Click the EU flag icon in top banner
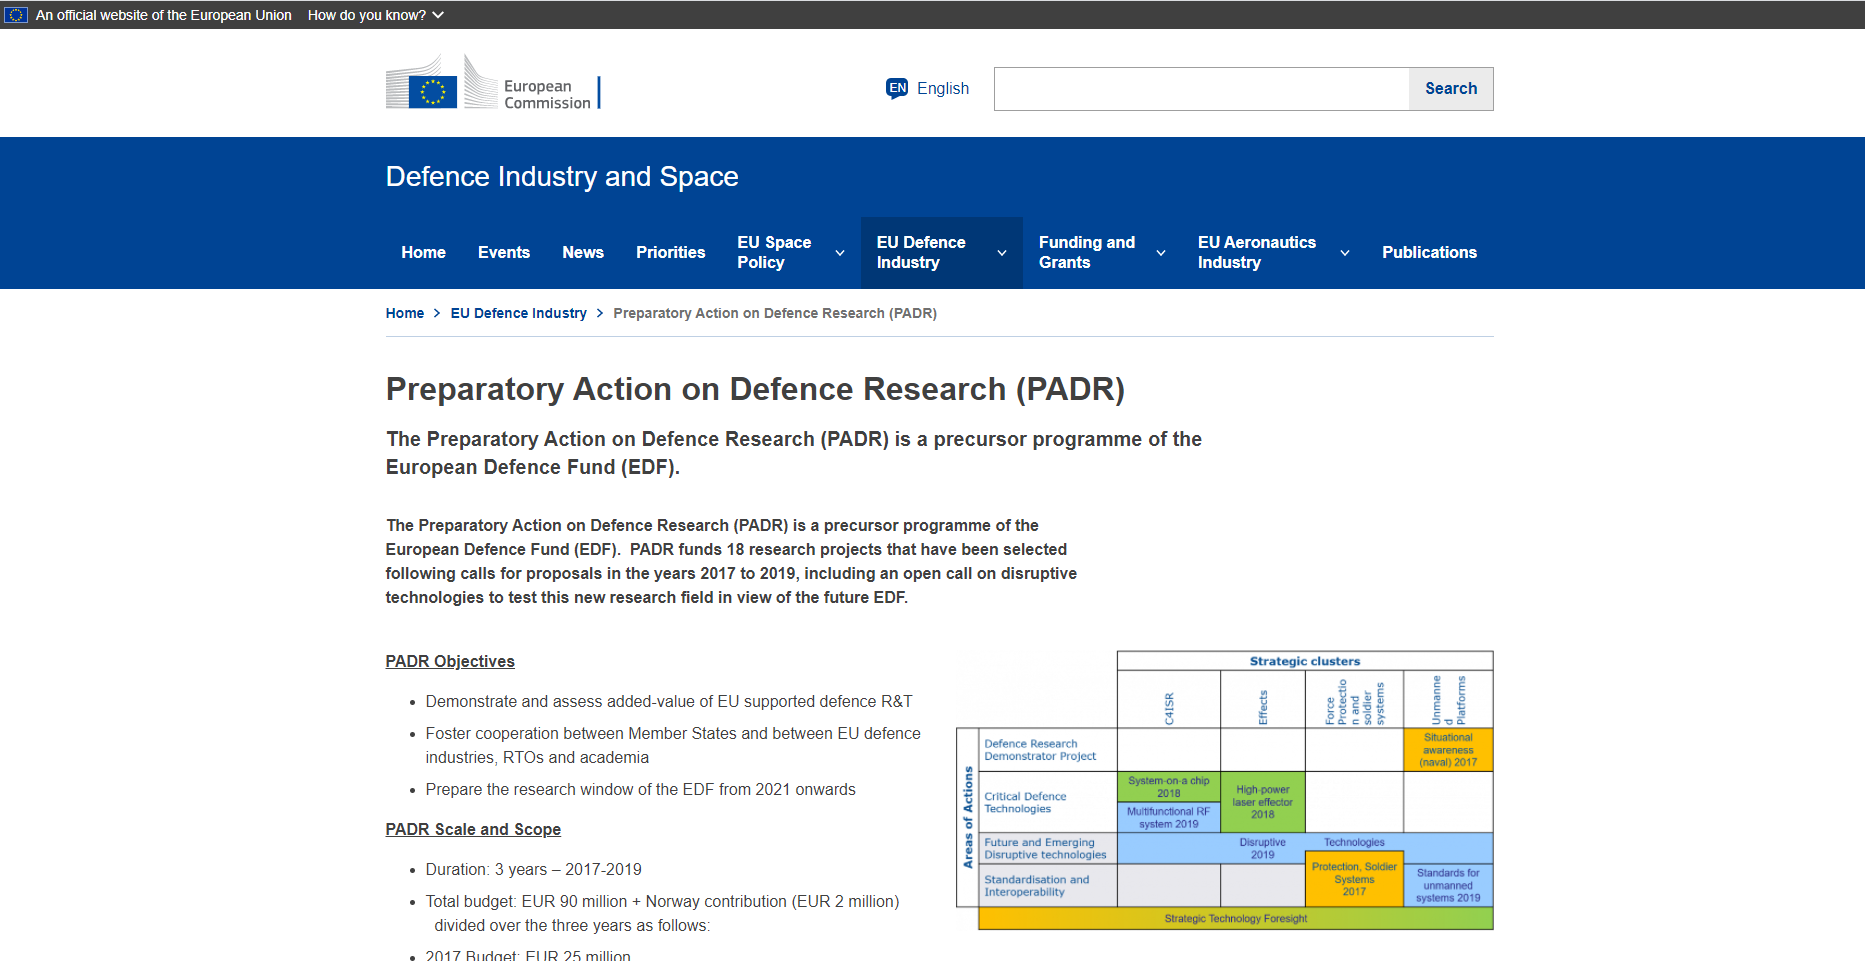 coord(16,15)
